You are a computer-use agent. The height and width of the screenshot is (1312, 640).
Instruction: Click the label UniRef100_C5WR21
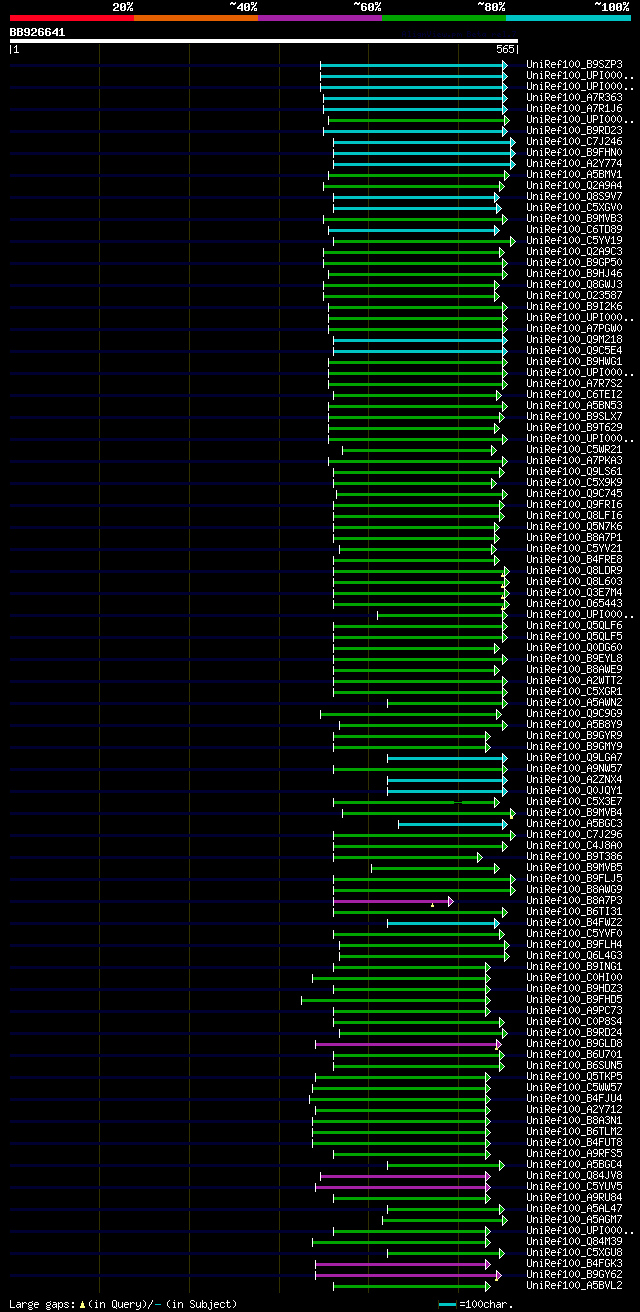pyautogui.click(x=574, y=450)
